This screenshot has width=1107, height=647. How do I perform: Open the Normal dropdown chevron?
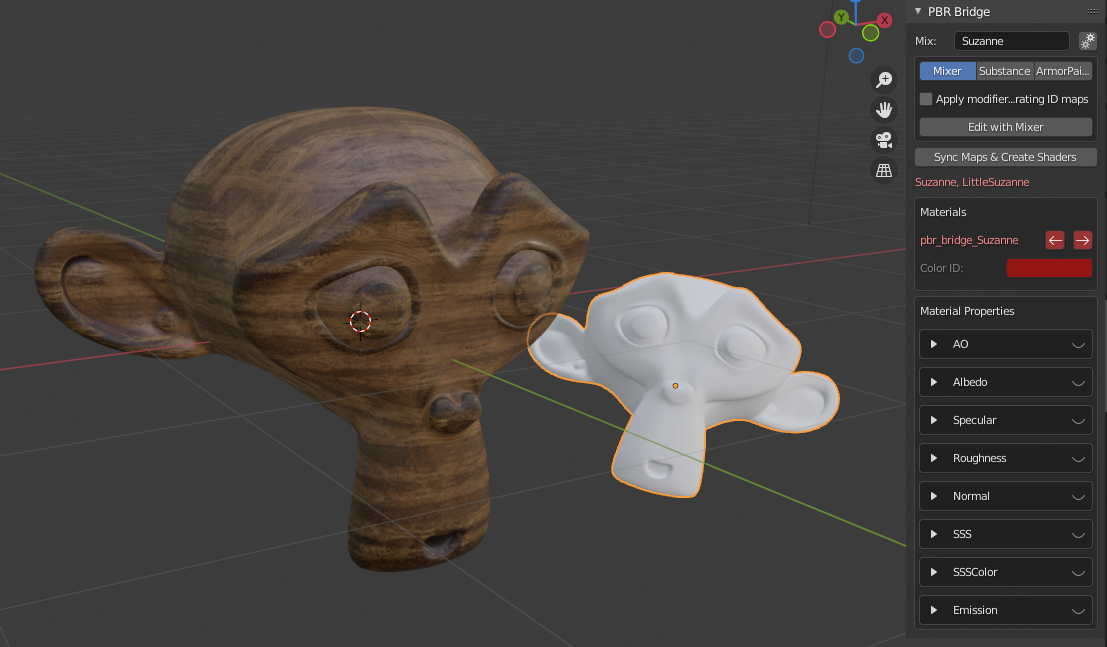click(x=1078, y=497)
